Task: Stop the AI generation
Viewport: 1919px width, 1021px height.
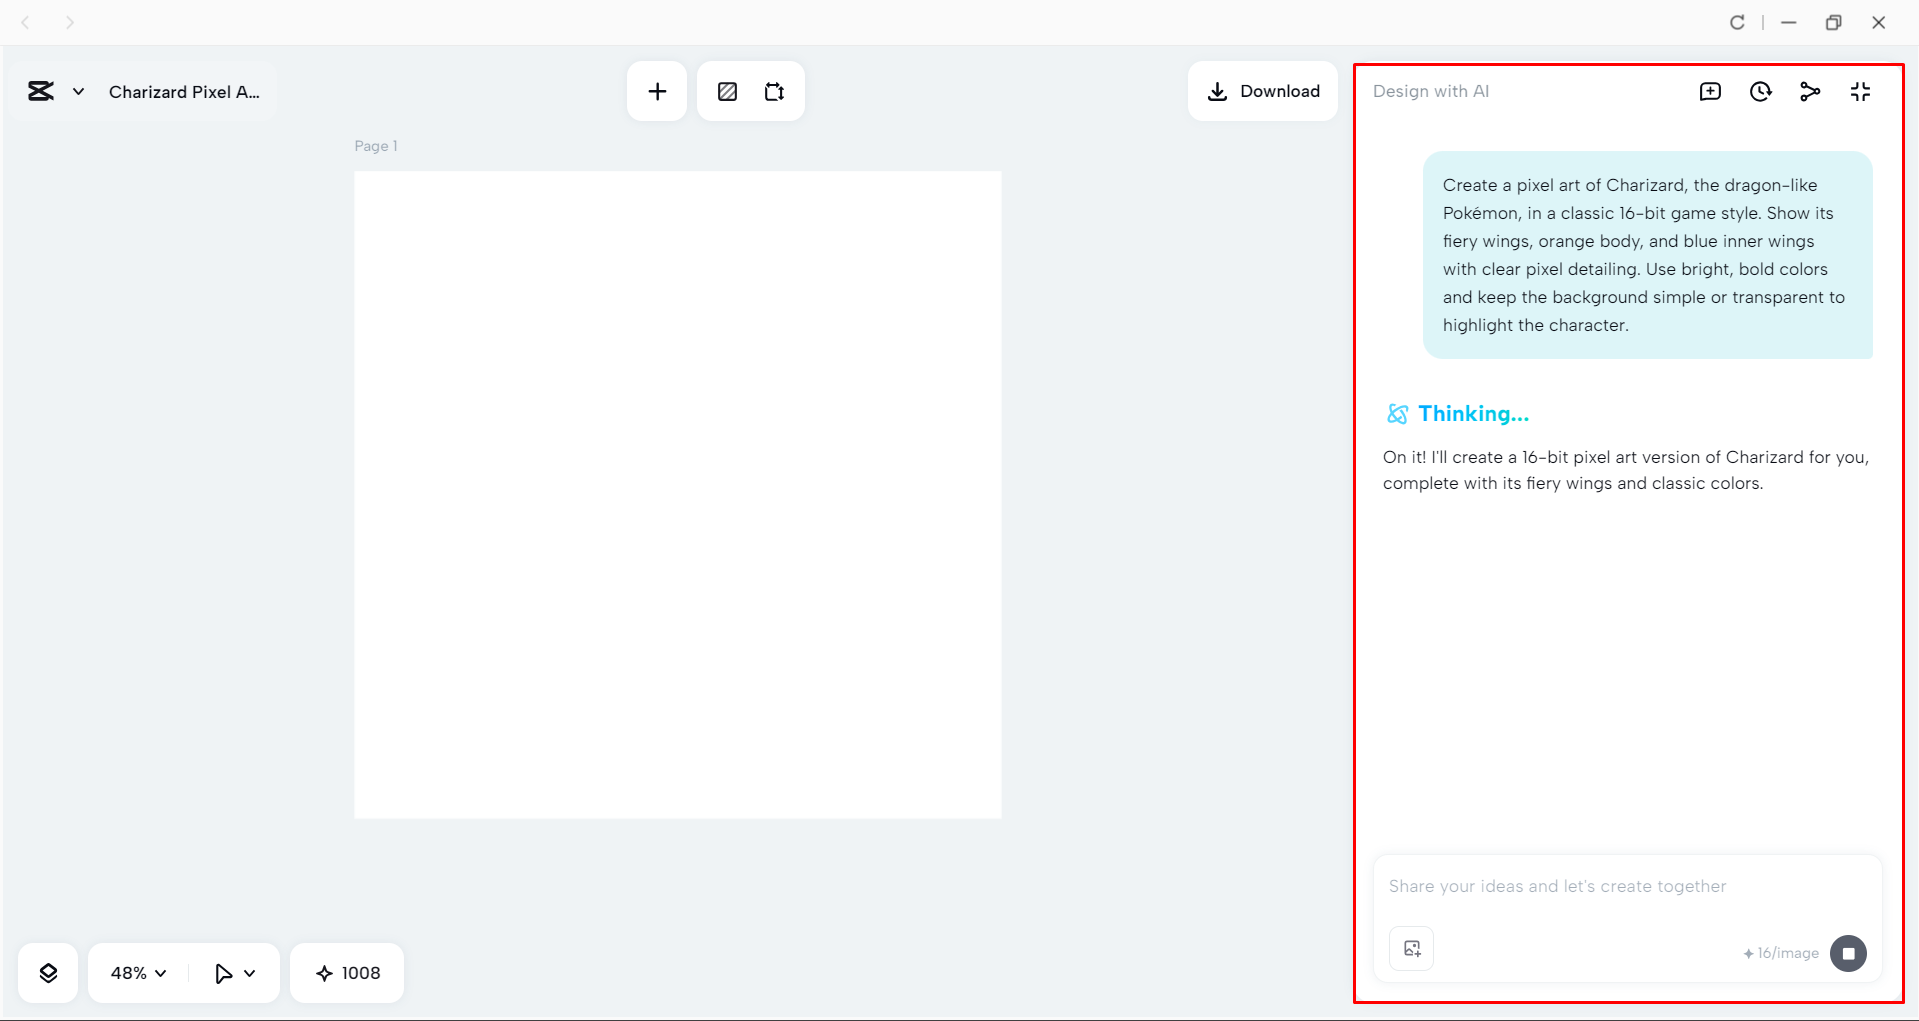Action: coord(1848,953)
